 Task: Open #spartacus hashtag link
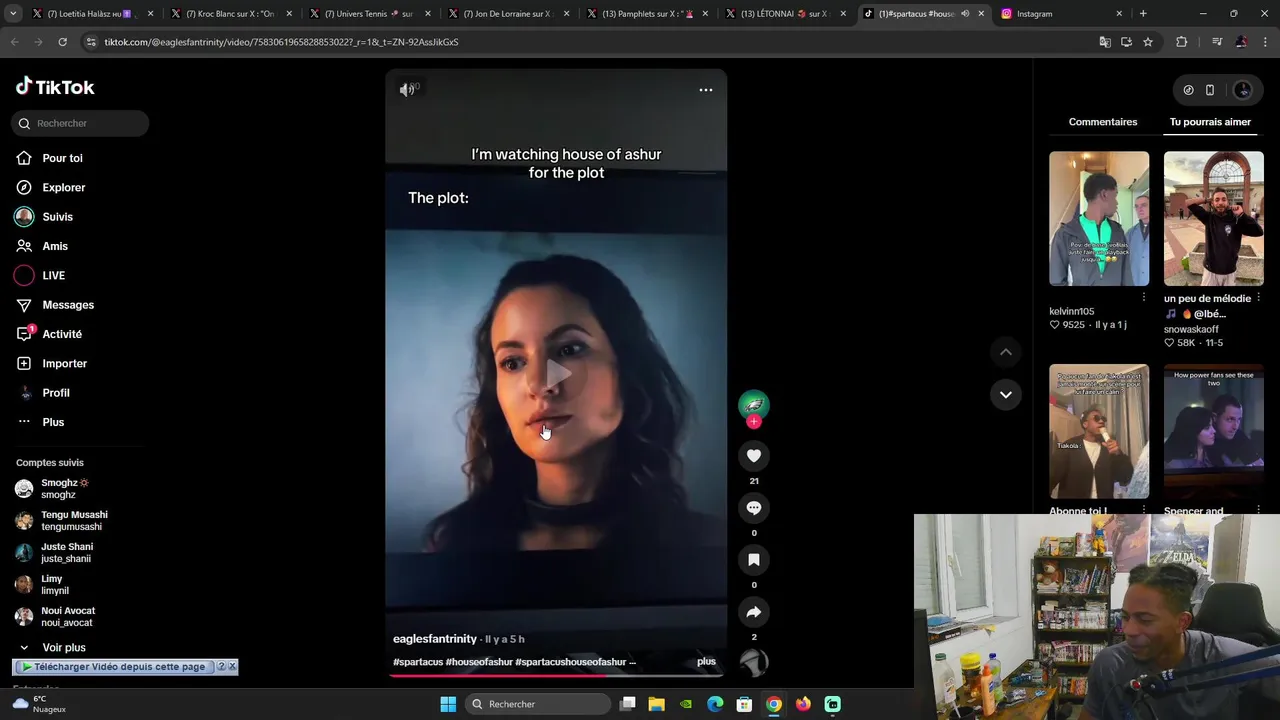click(x=418, y=662)
